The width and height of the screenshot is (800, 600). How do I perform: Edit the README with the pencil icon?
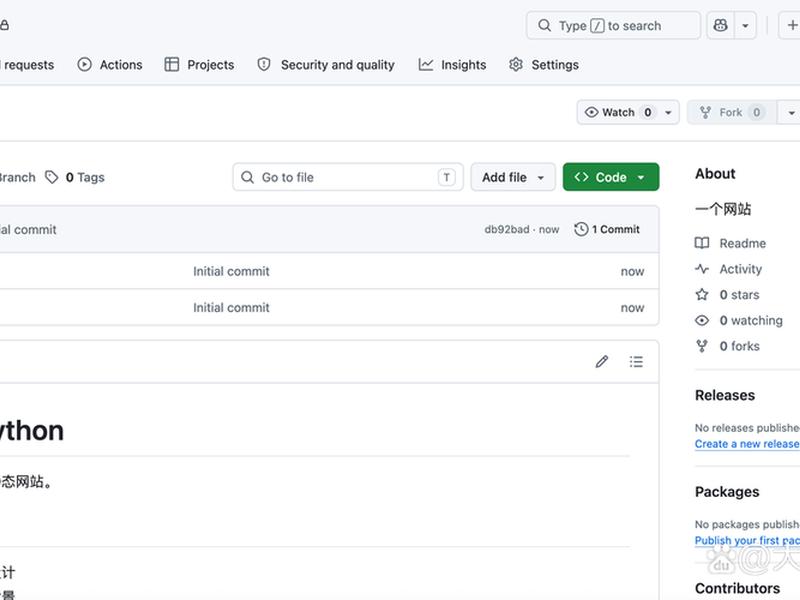(x=602, y=362)
